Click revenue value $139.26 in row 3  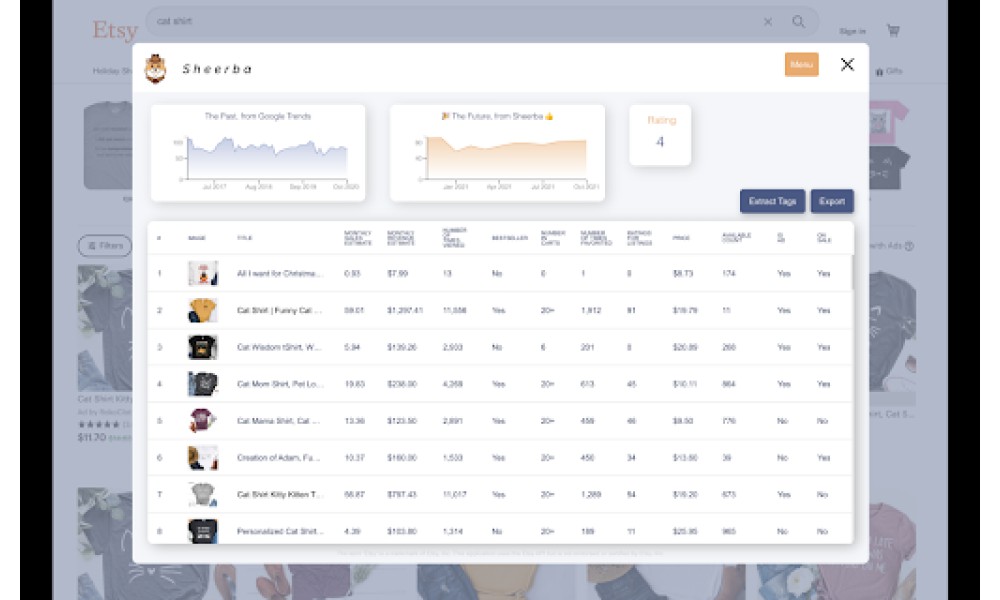pyautogui.click(x=402, y=348)
